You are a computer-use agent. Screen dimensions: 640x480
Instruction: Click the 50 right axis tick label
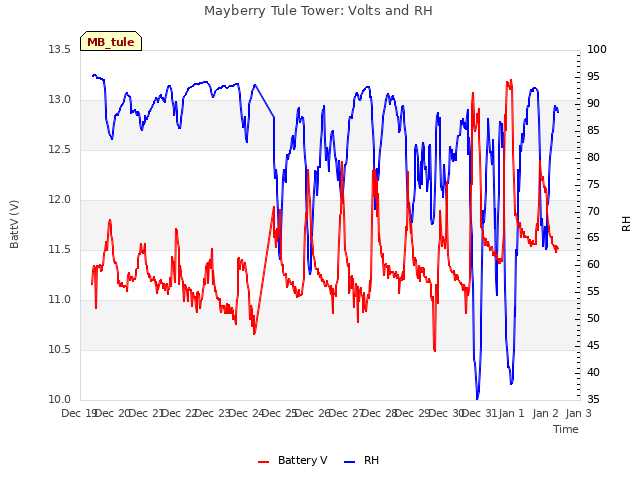coord(593,318)
